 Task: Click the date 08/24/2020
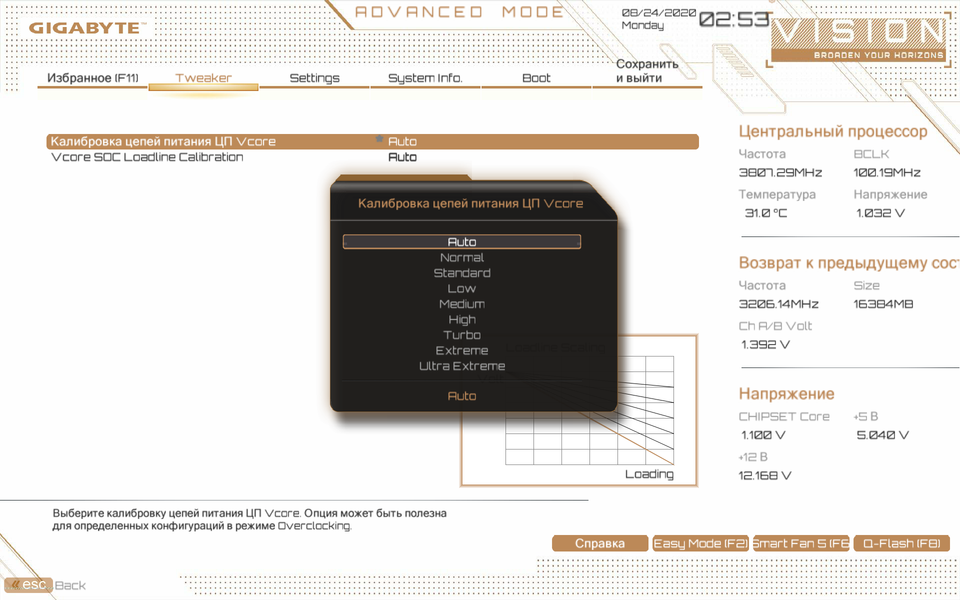pyautogui.click(x=659, y=13)
